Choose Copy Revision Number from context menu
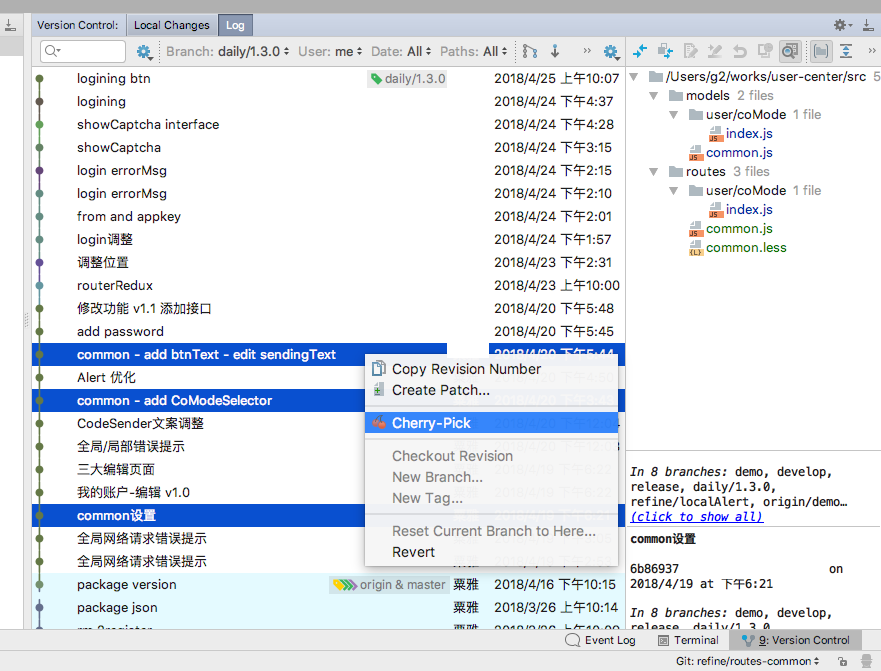 [x=491, y=369]
